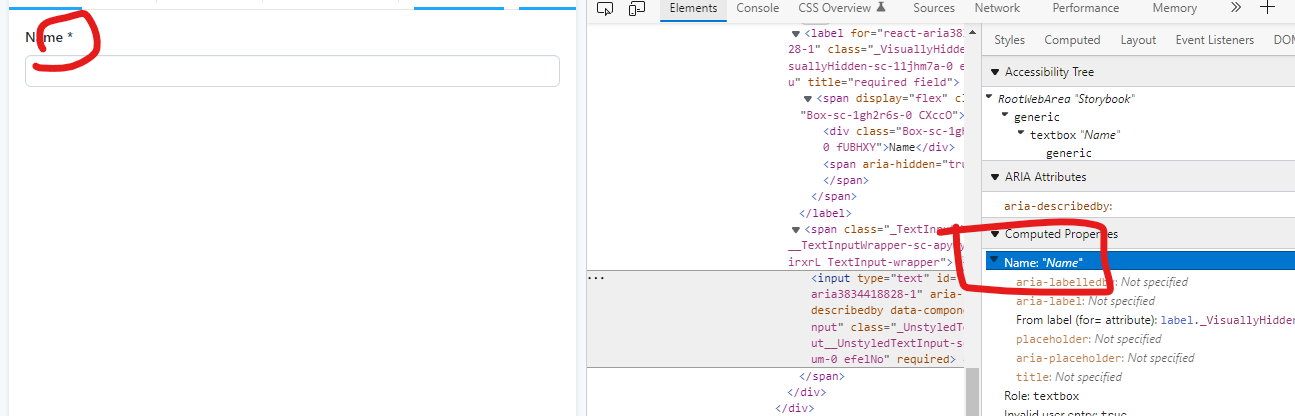Open the Network tab

997,8
